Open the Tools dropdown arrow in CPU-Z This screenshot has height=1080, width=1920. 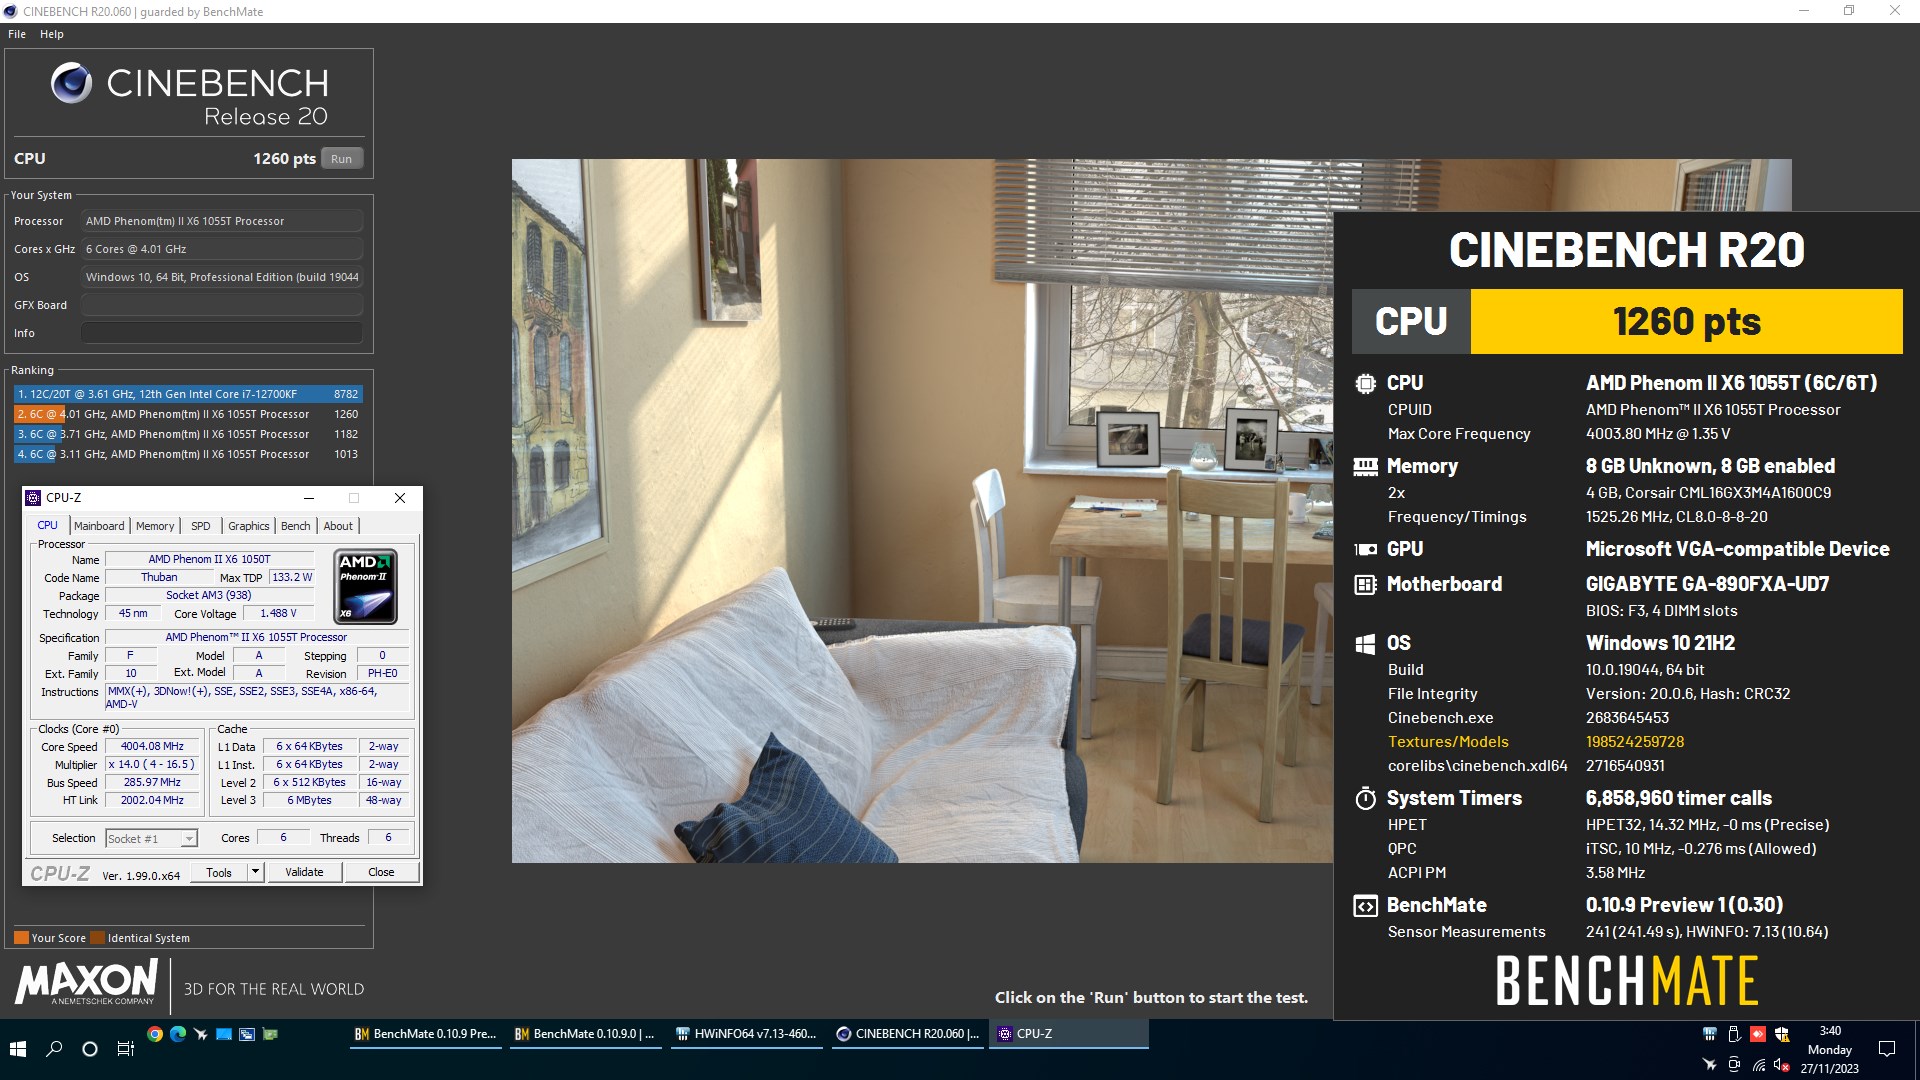pos(255,872)
